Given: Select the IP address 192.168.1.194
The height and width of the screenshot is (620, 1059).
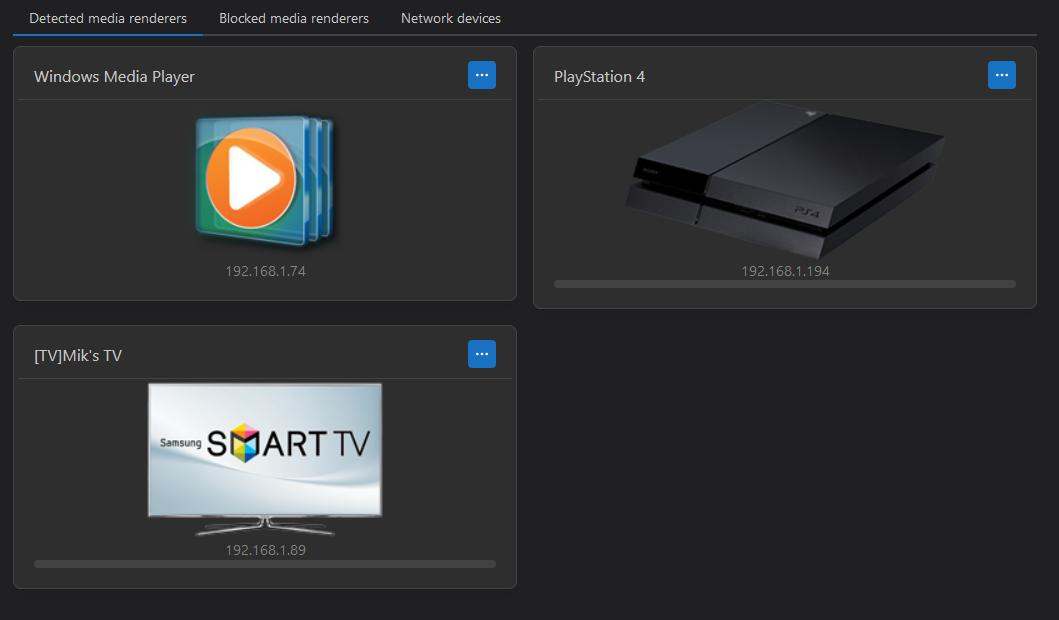Looking at the screenshot, I should click(x=785, y=271).
